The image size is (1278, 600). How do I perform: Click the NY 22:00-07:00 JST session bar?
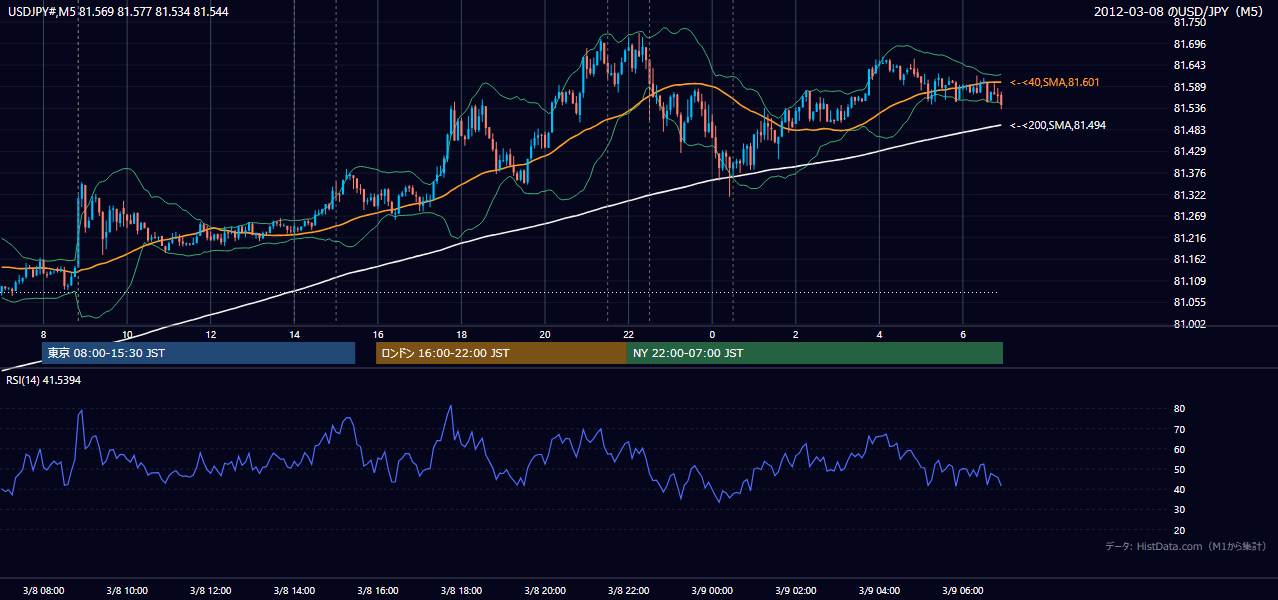point(815,353)
